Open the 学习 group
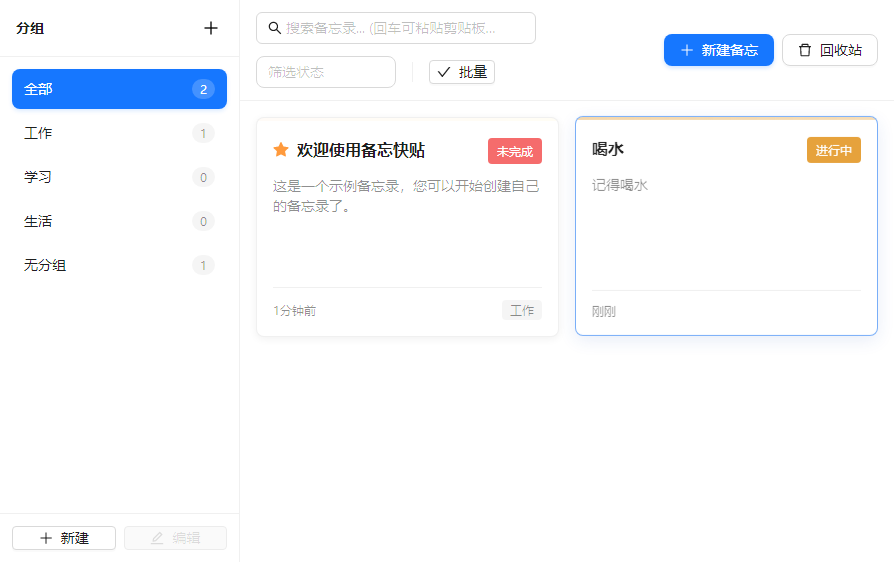This screenshot has height=562, width=894. point(119,177)
